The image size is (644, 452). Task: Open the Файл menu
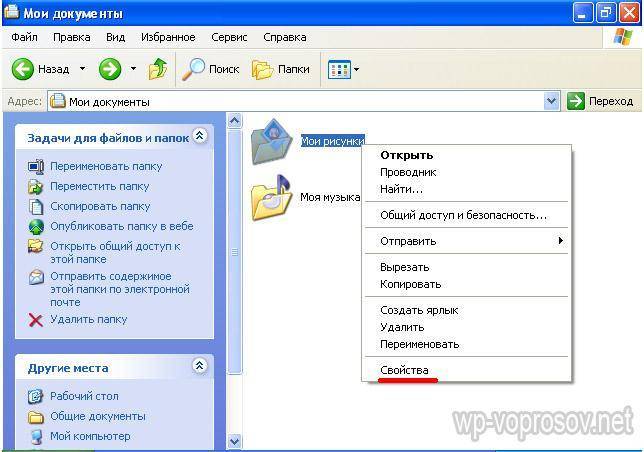point(24,37)
